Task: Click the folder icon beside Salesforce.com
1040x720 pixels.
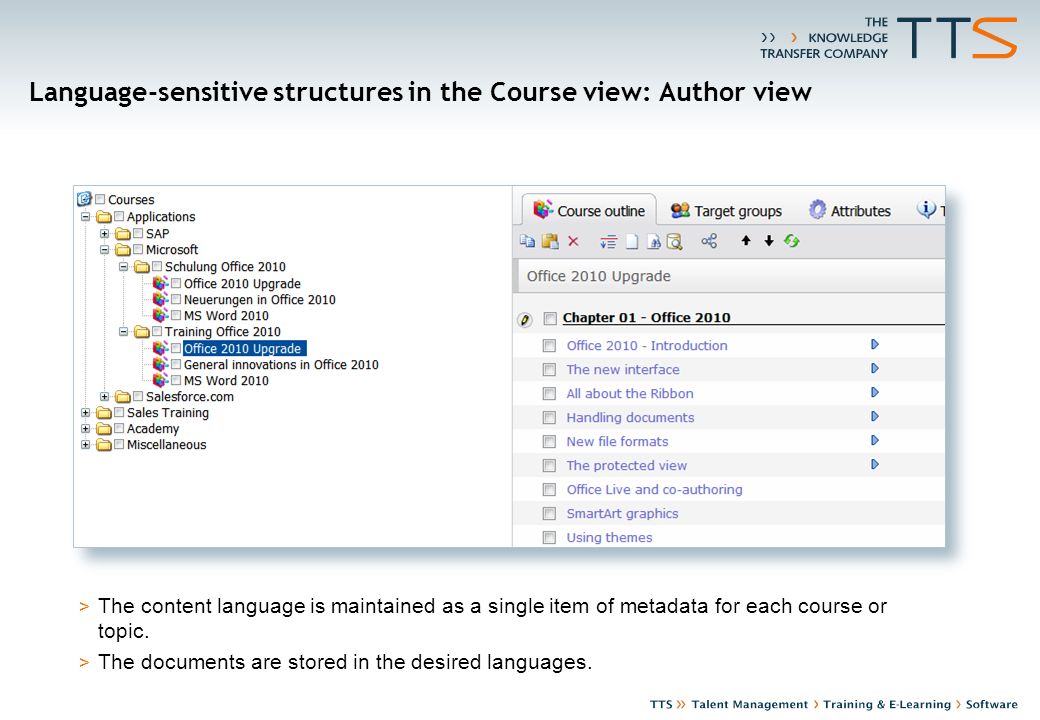Action: point(123,396)
